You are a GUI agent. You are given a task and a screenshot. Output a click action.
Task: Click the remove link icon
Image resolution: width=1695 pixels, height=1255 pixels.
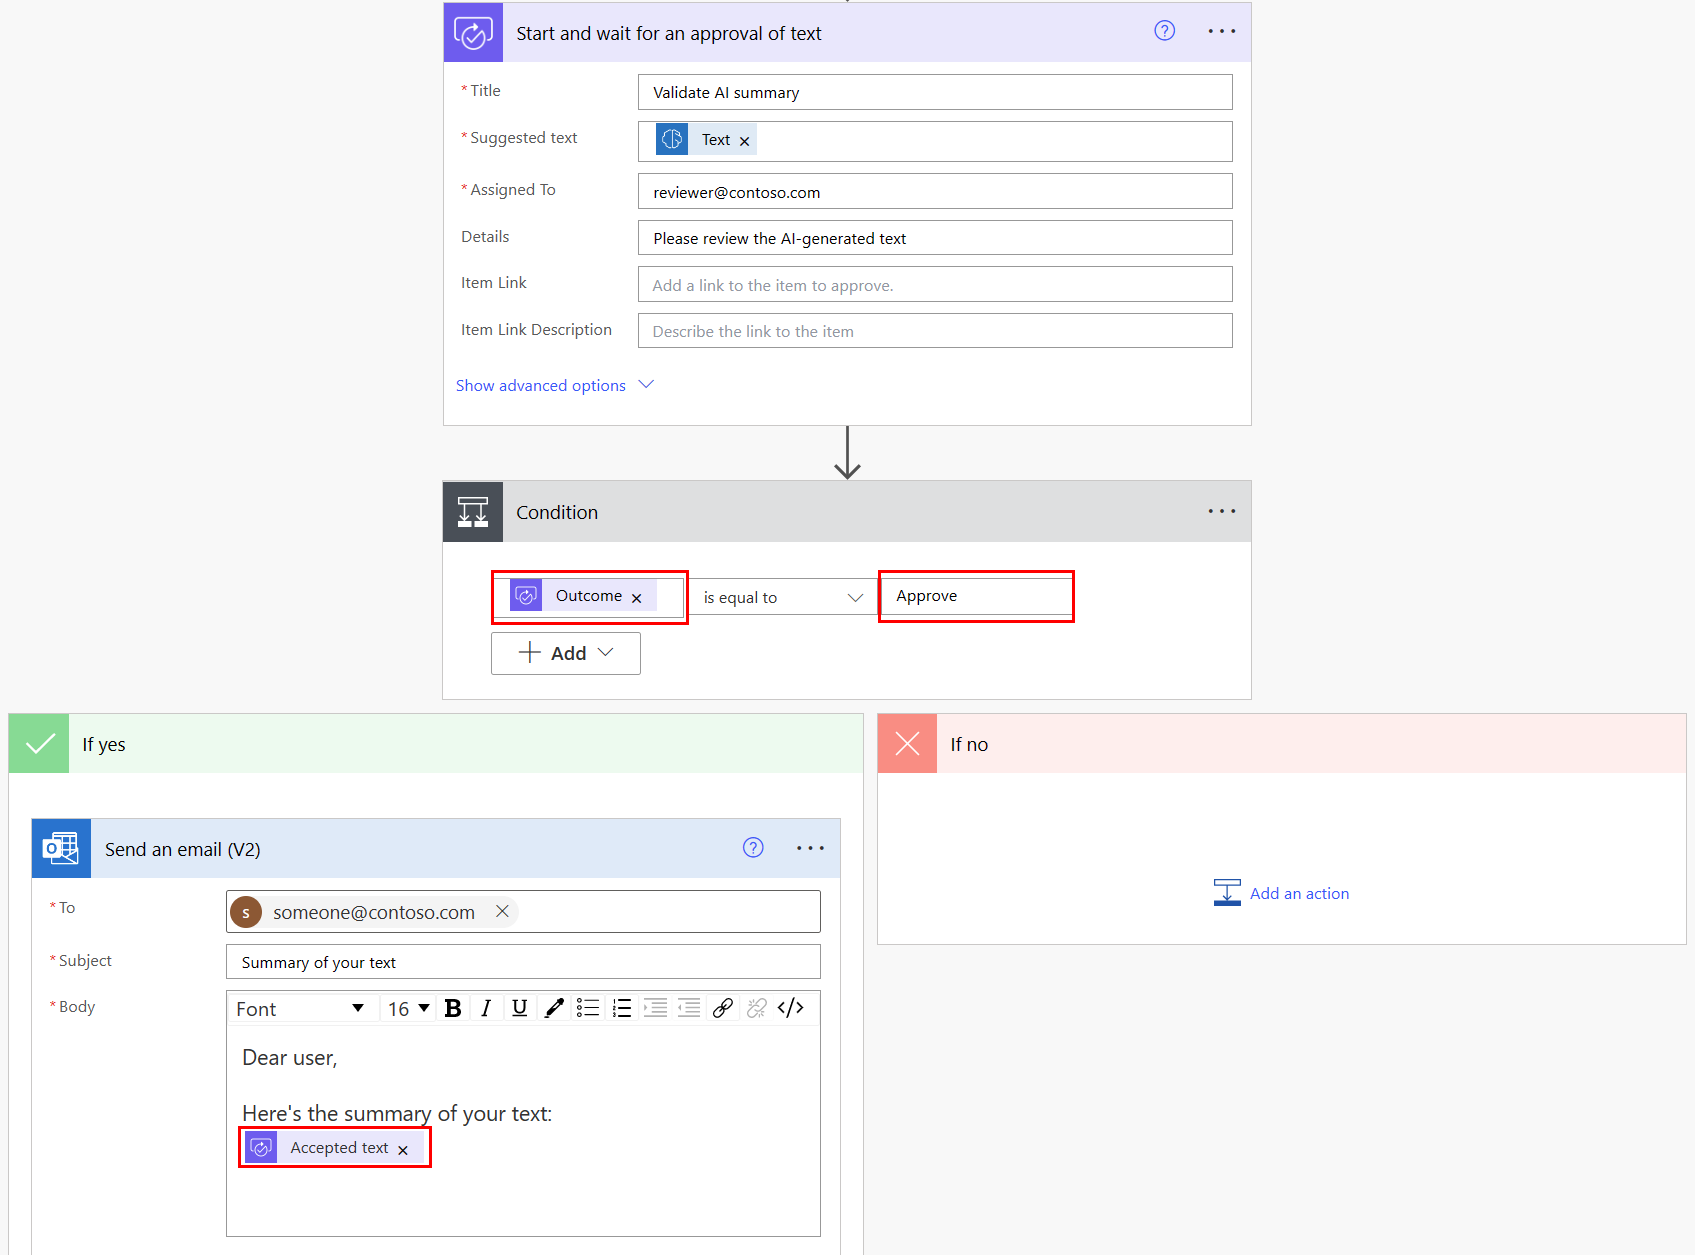tap(757, 1008)
